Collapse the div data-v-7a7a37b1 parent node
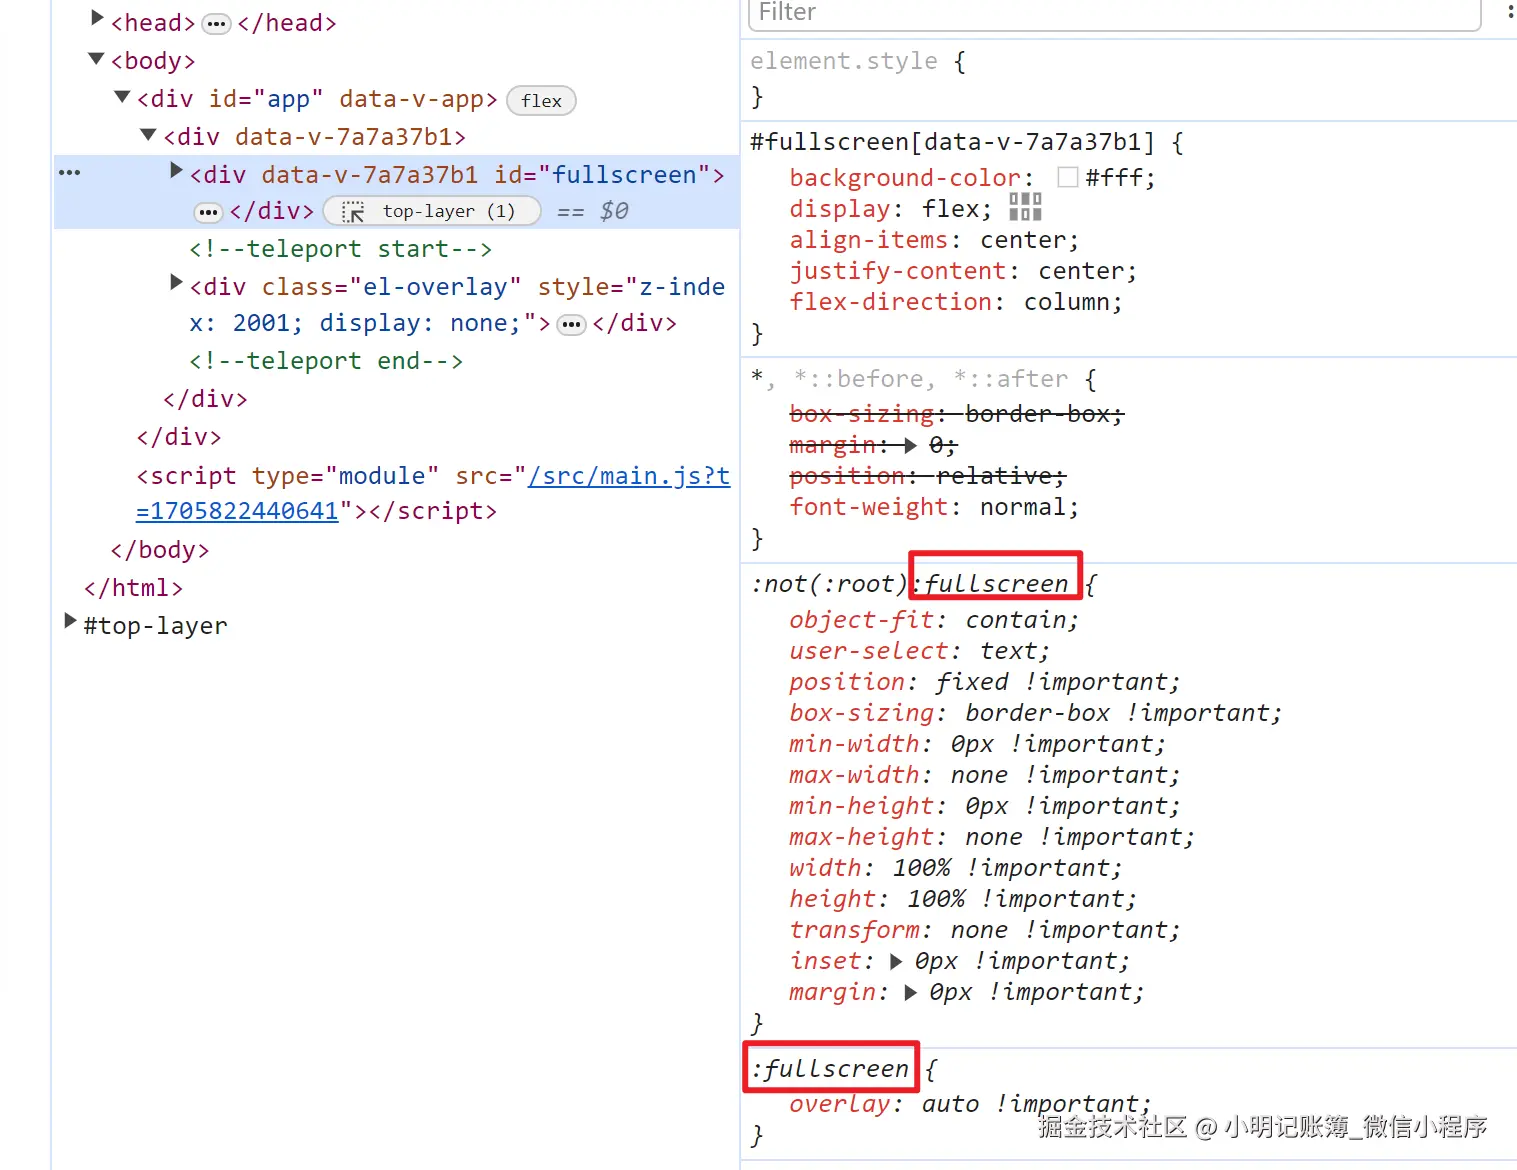Viewport: 1517px width, 1170px height. coord(149,135)
